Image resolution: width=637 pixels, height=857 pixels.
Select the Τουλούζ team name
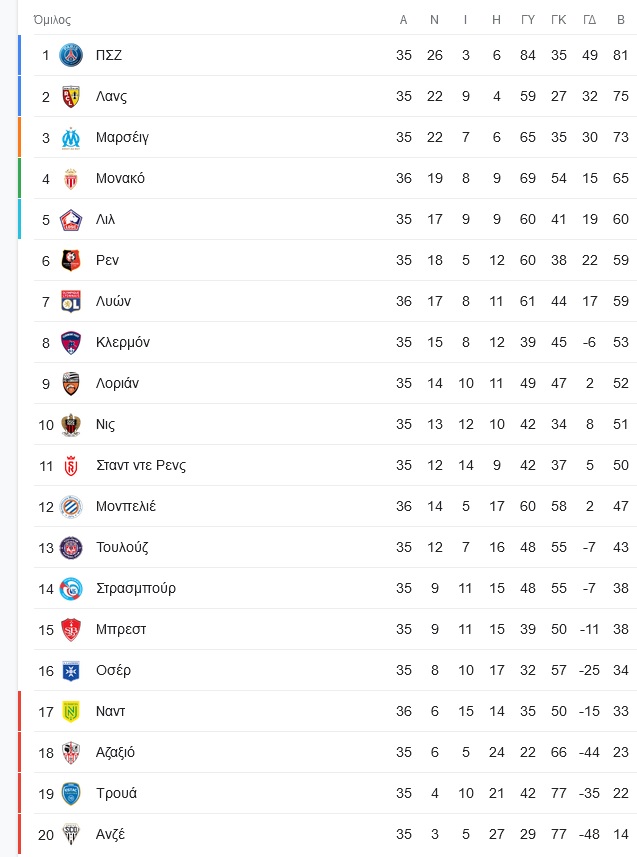[x=122, y=547]
